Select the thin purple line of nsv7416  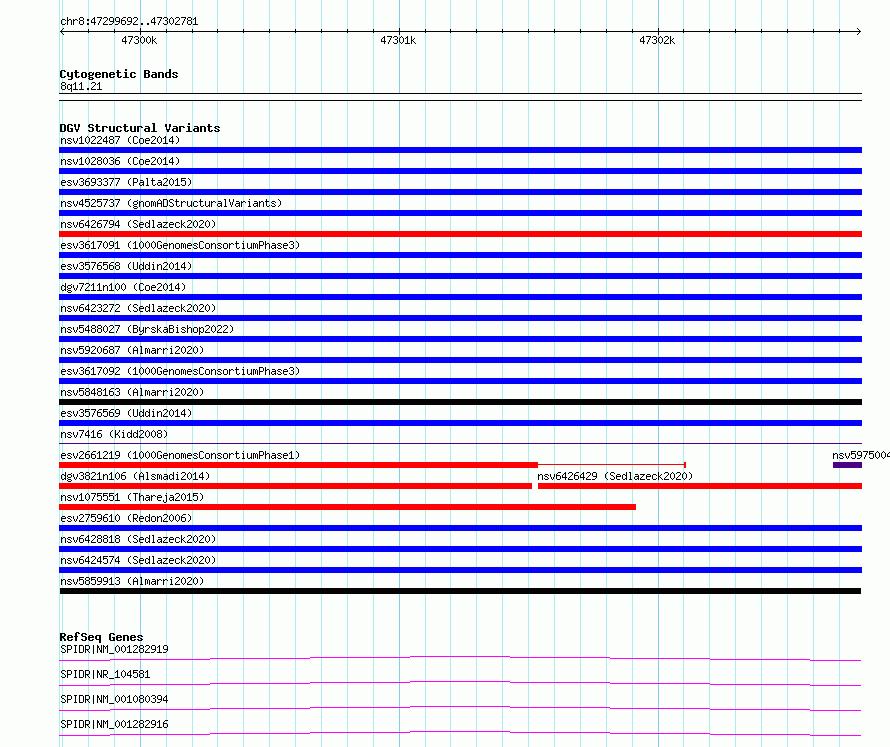pos(460,443)
